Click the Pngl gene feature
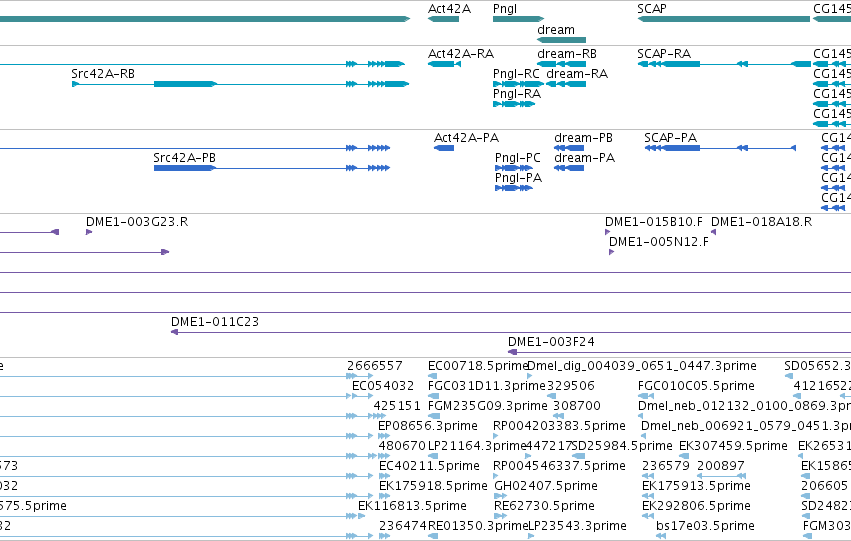This screenshot has height=541, width=851. [518, 19]
